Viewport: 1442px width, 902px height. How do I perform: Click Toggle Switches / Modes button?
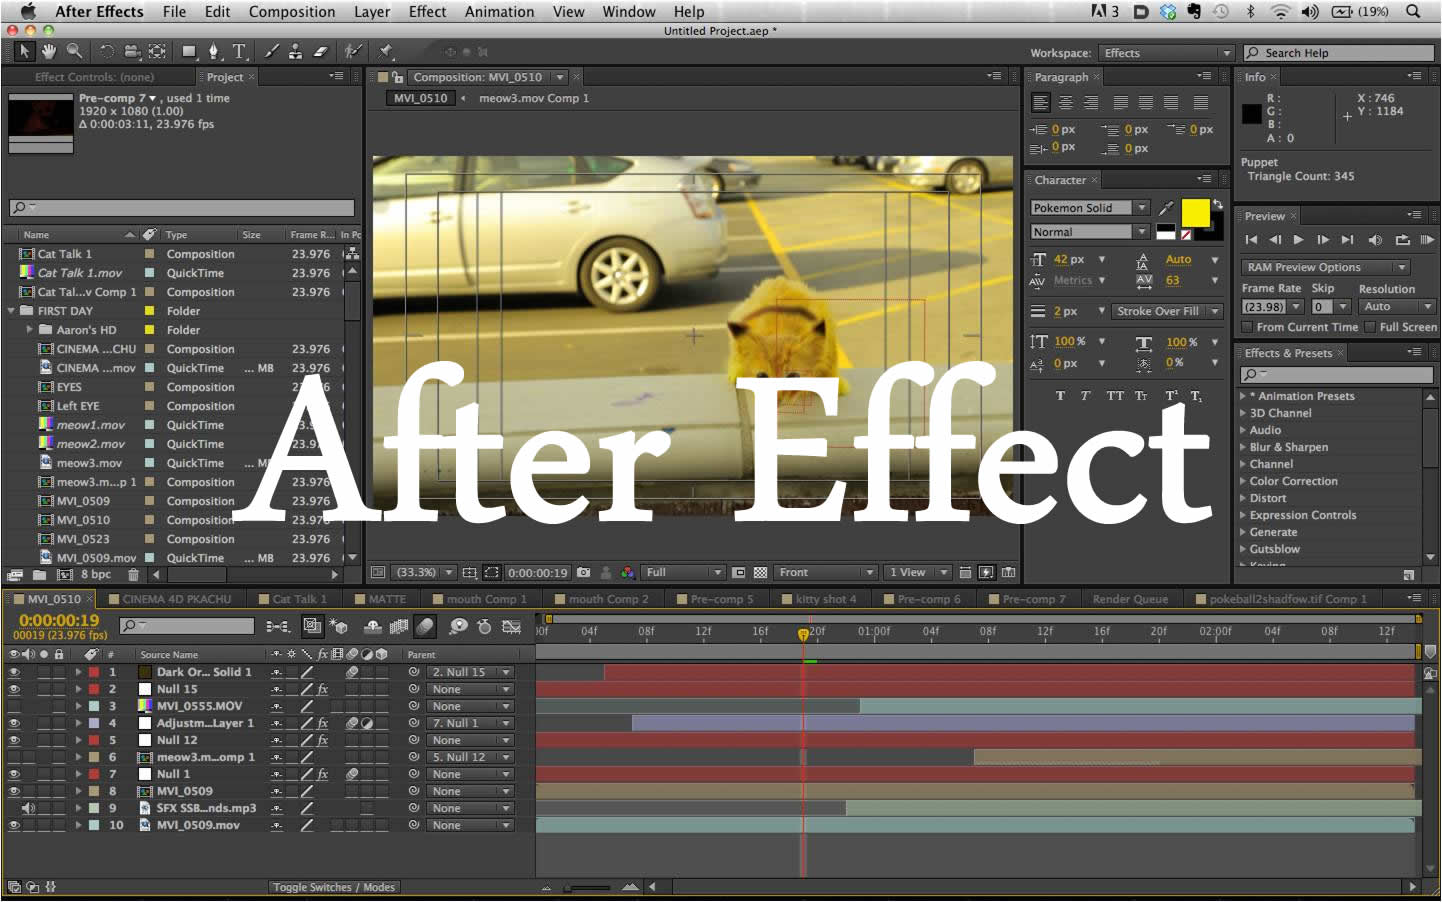pos(334,887)
